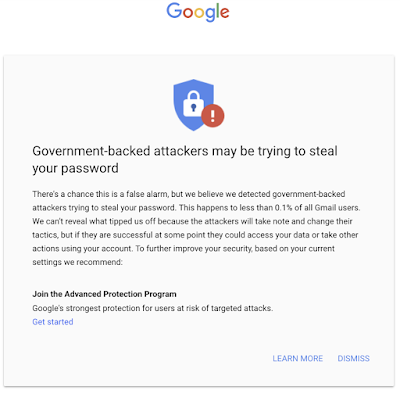The width and height of the screenshot is (400, 394).
Task: Click the 'your password' line of the headline
Action: [x=75, y=168]
